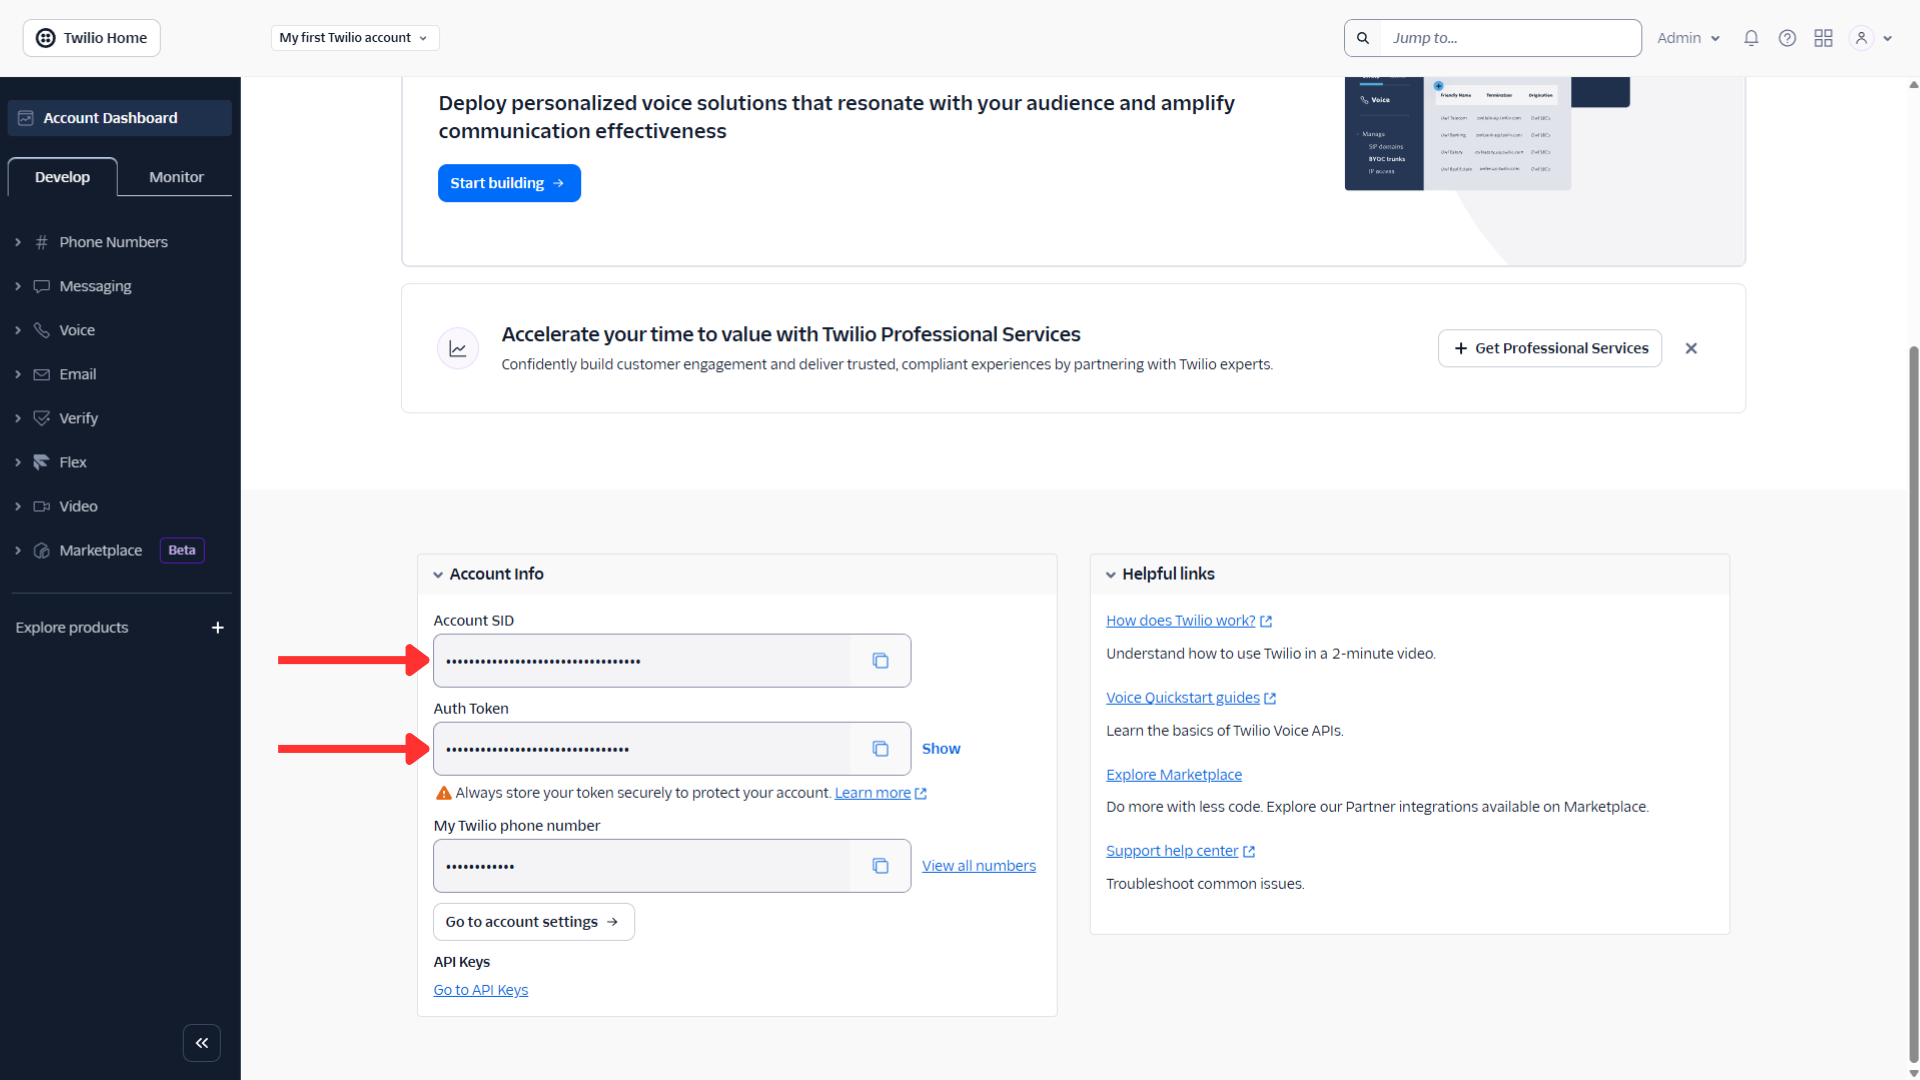This screenshot has width=1920, height=1080.
Task: Click the Explore products plus icon
Action: coord(217,627)
